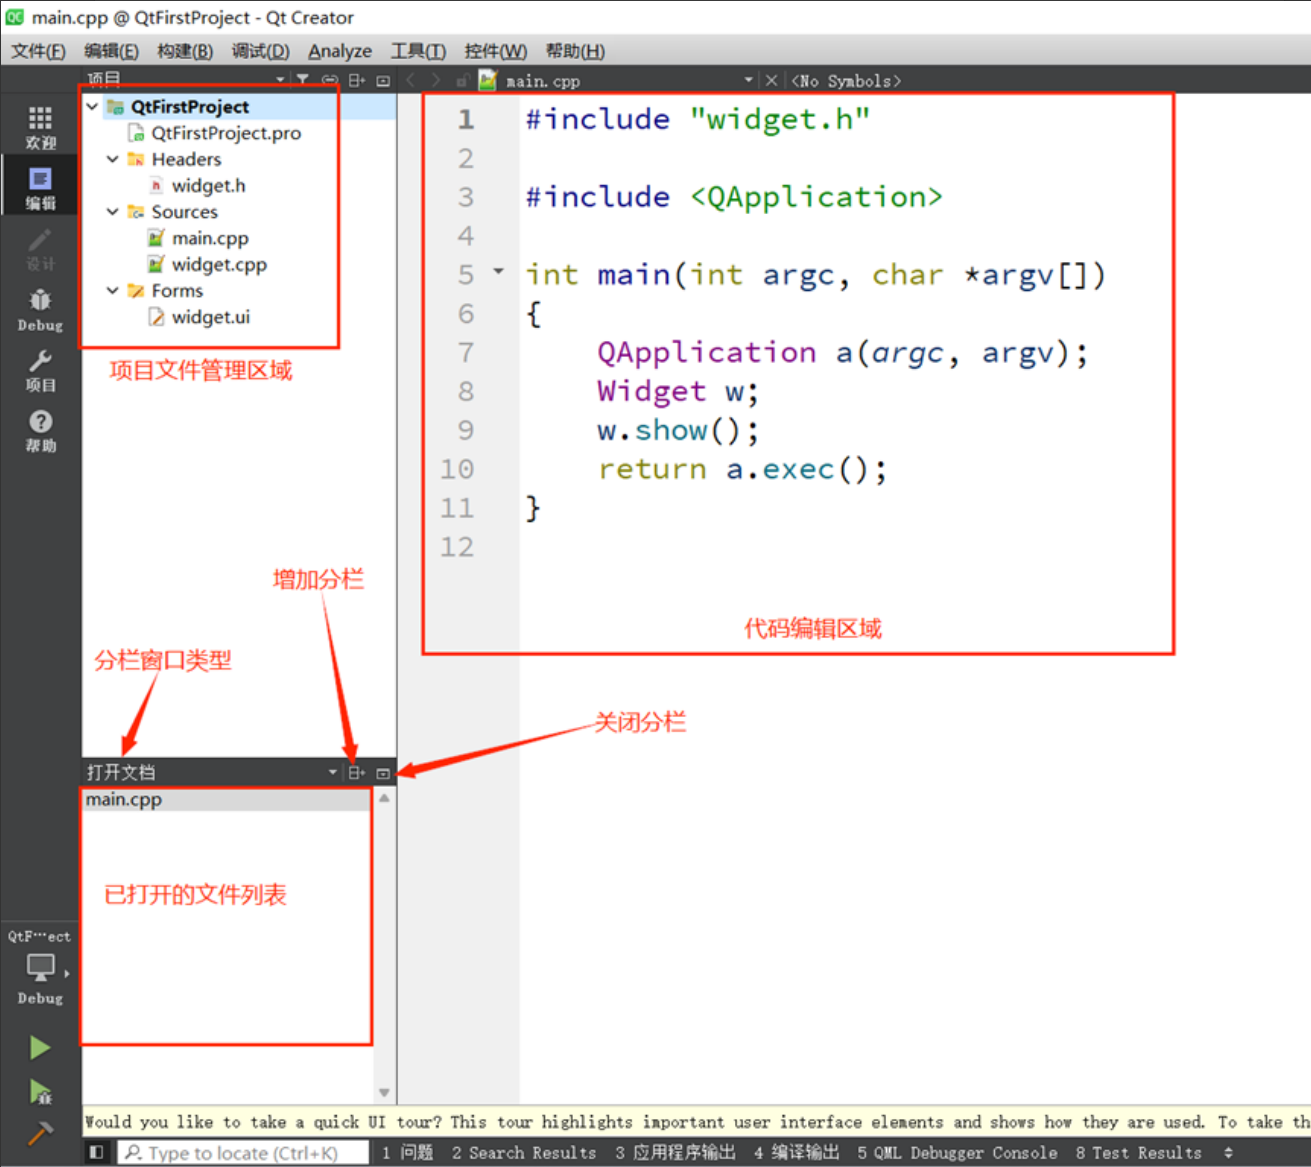
Task: Open the 8 Test Results pane
Action: 1139,1153
